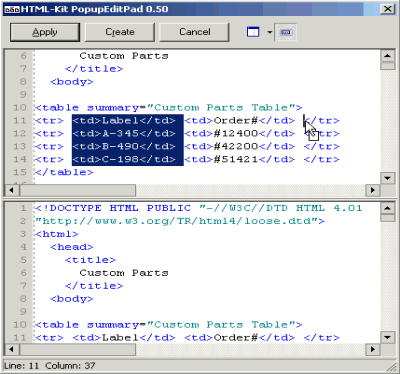This screenshot has height=374, width=400.
Task: Click the Create button
Action: (120, 32)
